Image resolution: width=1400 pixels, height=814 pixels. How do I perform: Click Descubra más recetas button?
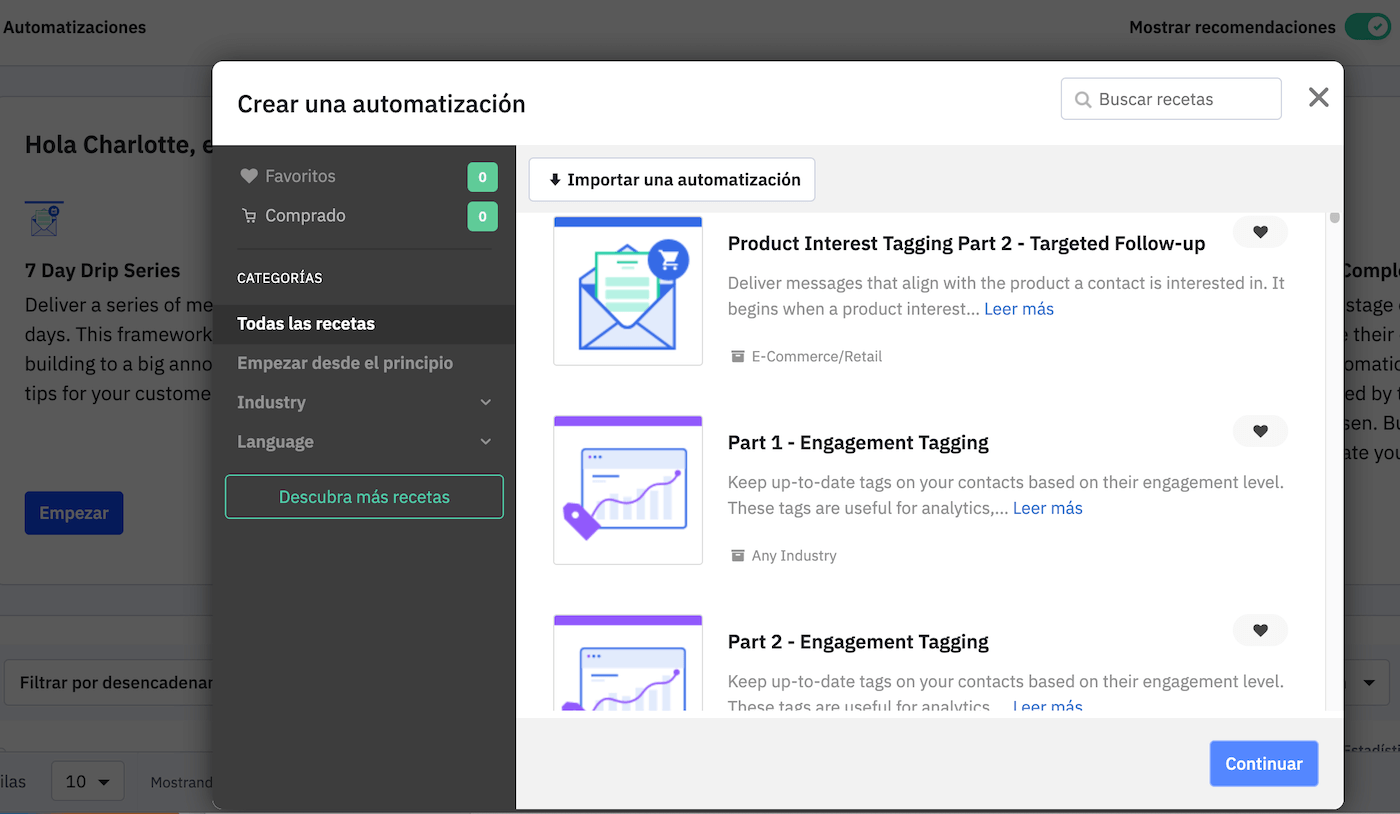[364, 497]
